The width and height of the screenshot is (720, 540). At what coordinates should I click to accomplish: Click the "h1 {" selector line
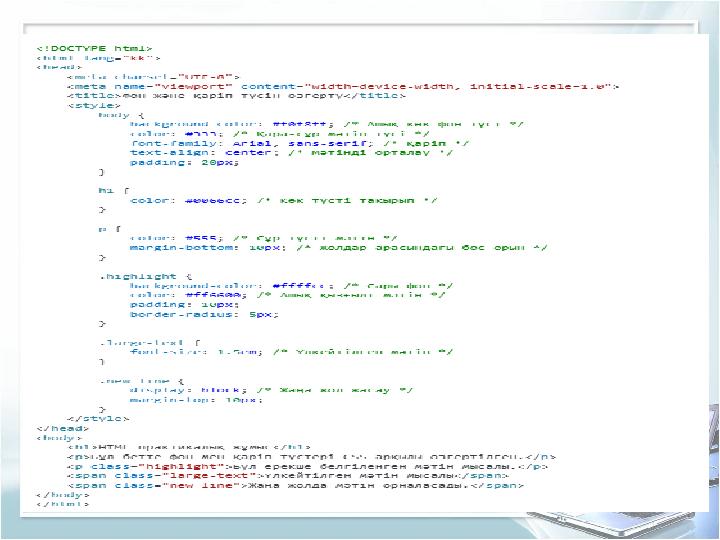point(114,191)
